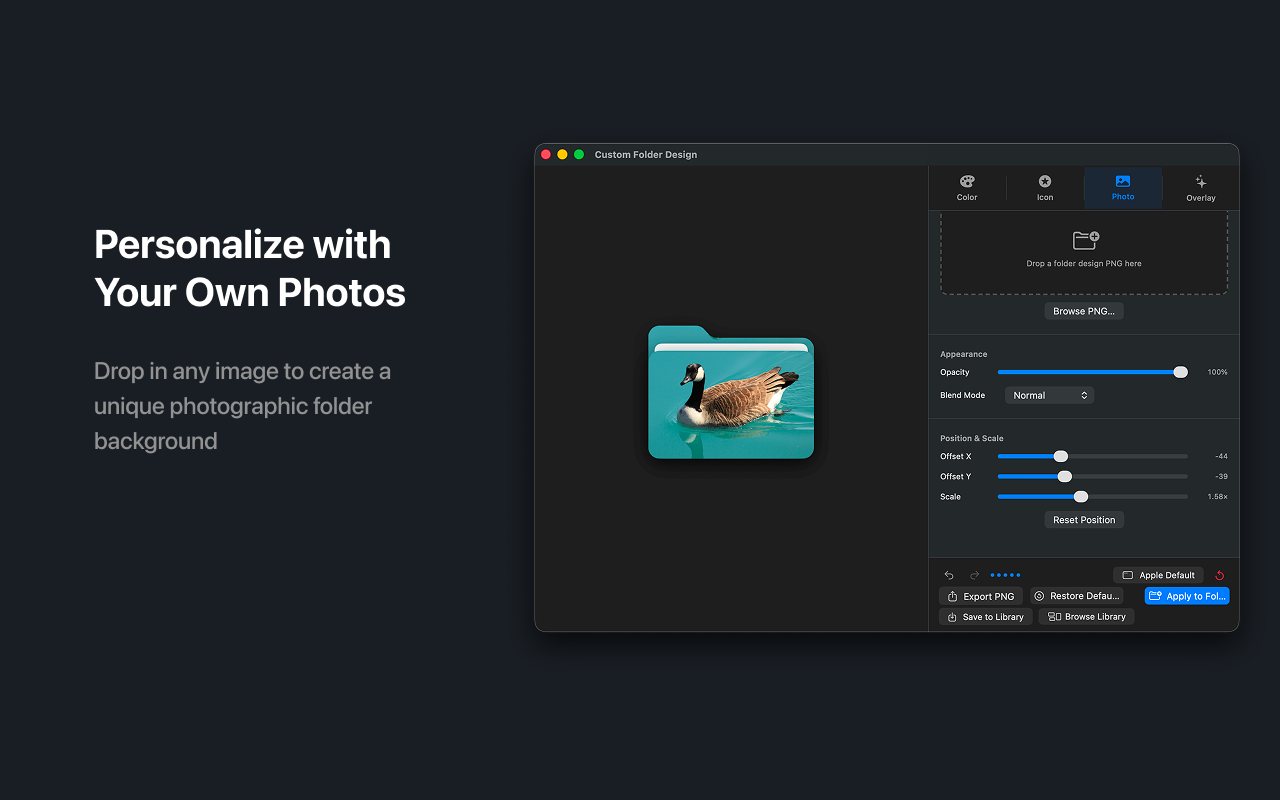Export the design as PNG
The width and height of the screenshot is (1280, 800).
tap(981, 596)
